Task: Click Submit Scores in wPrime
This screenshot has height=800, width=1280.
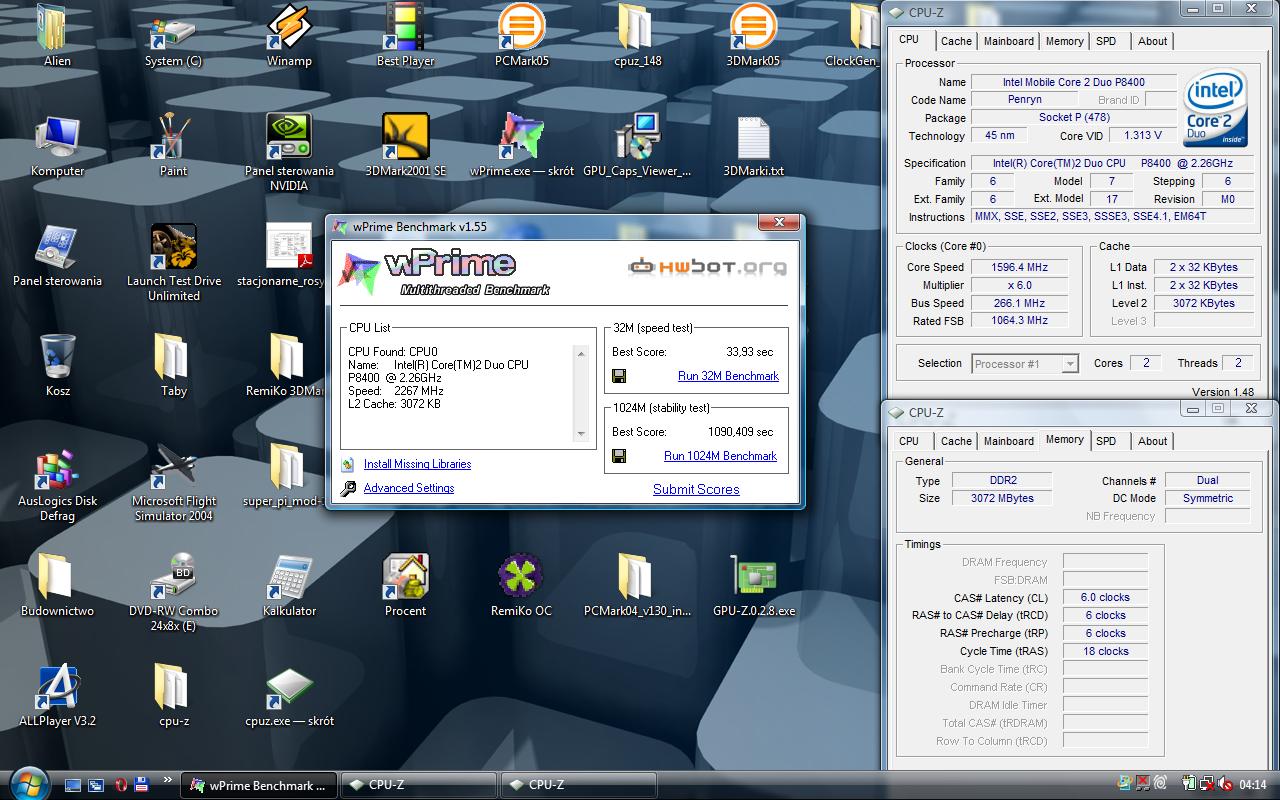Action: 696,489
